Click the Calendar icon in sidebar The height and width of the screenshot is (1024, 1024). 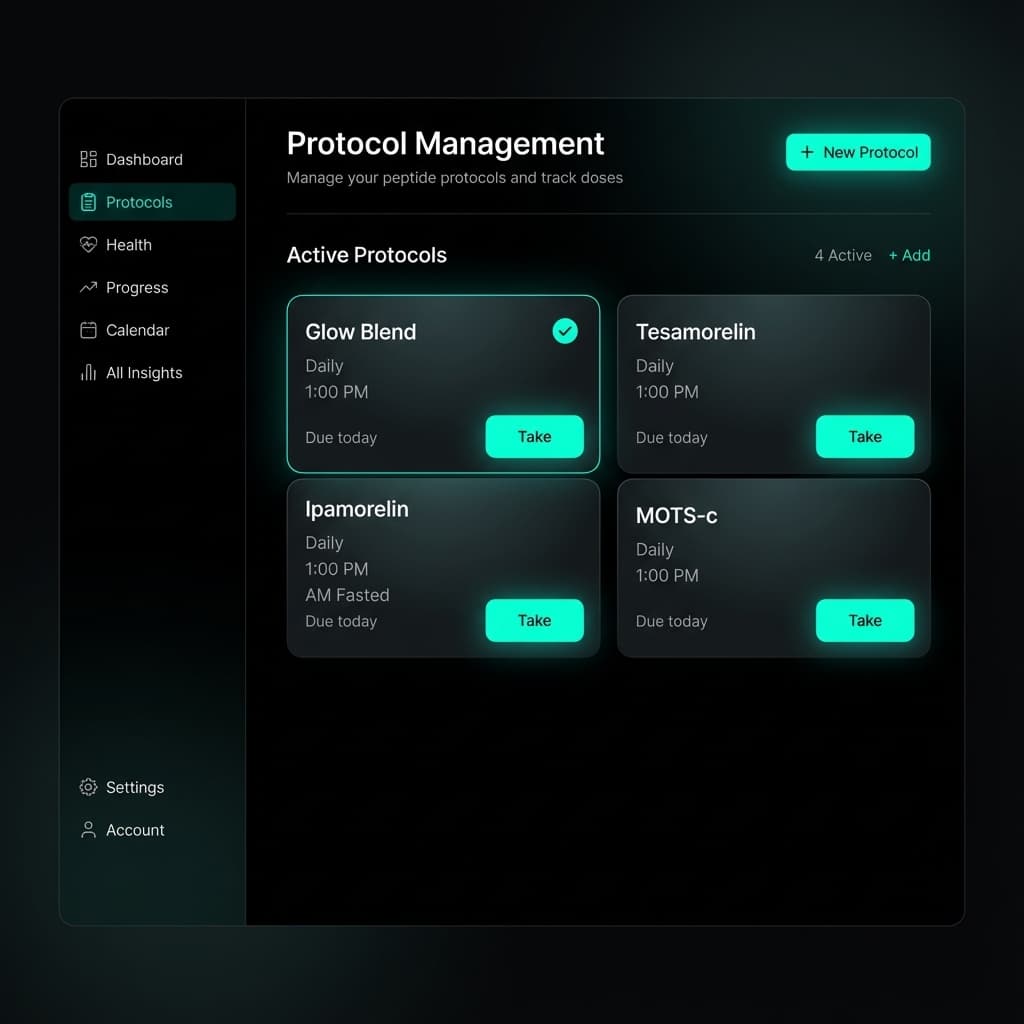click(x=88, y=330)
